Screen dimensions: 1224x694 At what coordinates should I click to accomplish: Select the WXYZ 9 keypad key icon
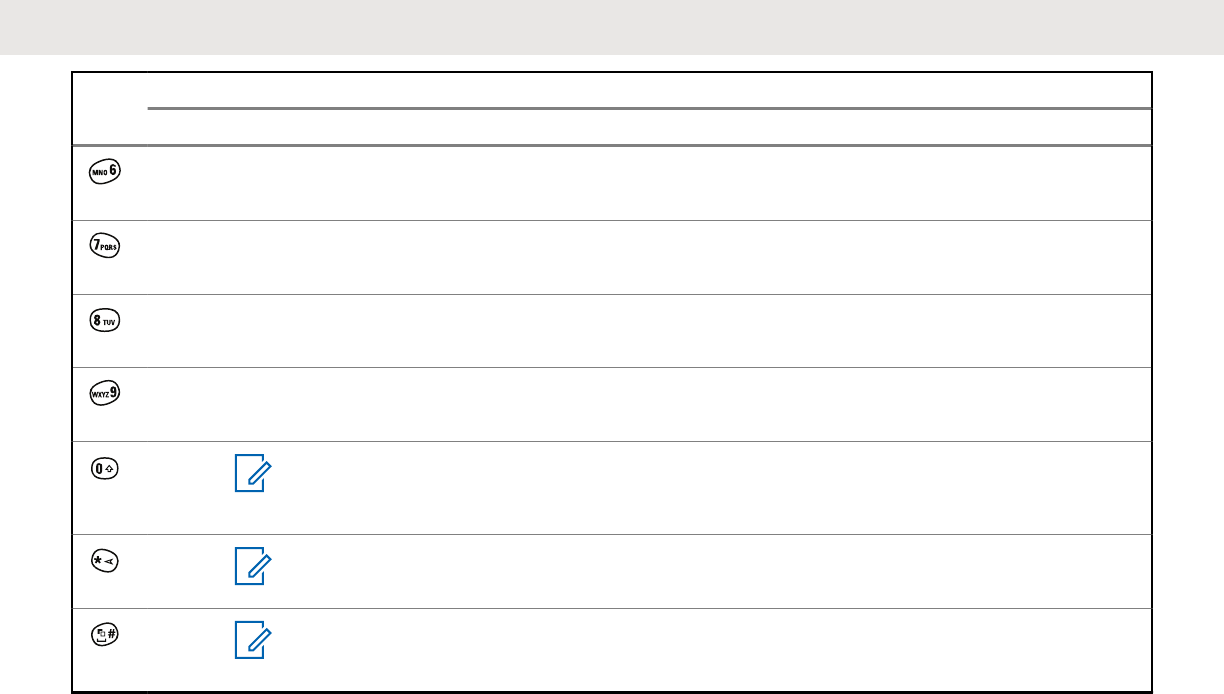pos(103,392)
